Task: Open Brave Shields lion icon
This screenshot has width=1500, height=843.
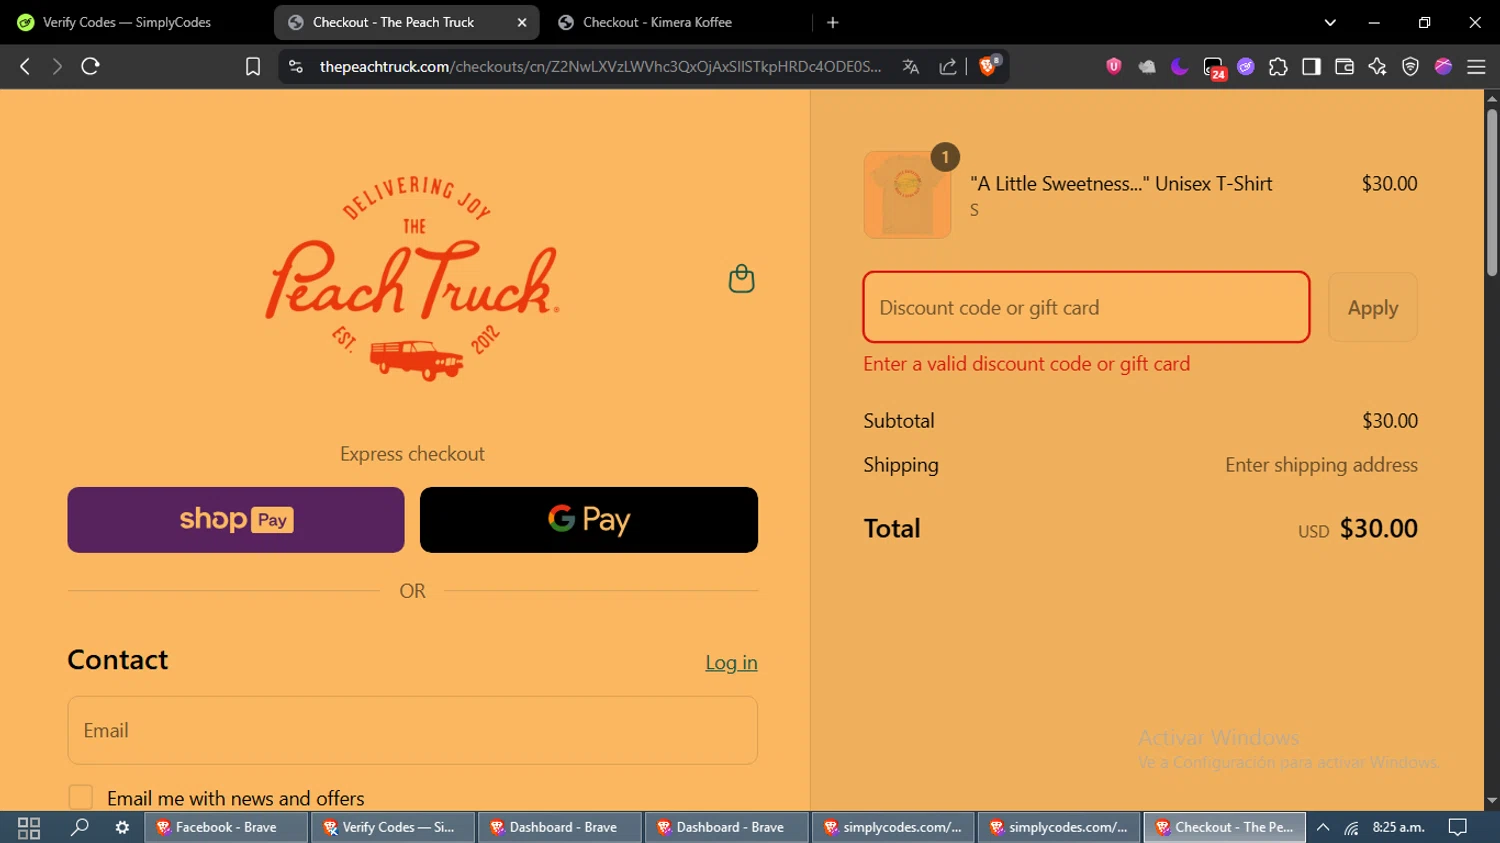Action: pos(989,65)
